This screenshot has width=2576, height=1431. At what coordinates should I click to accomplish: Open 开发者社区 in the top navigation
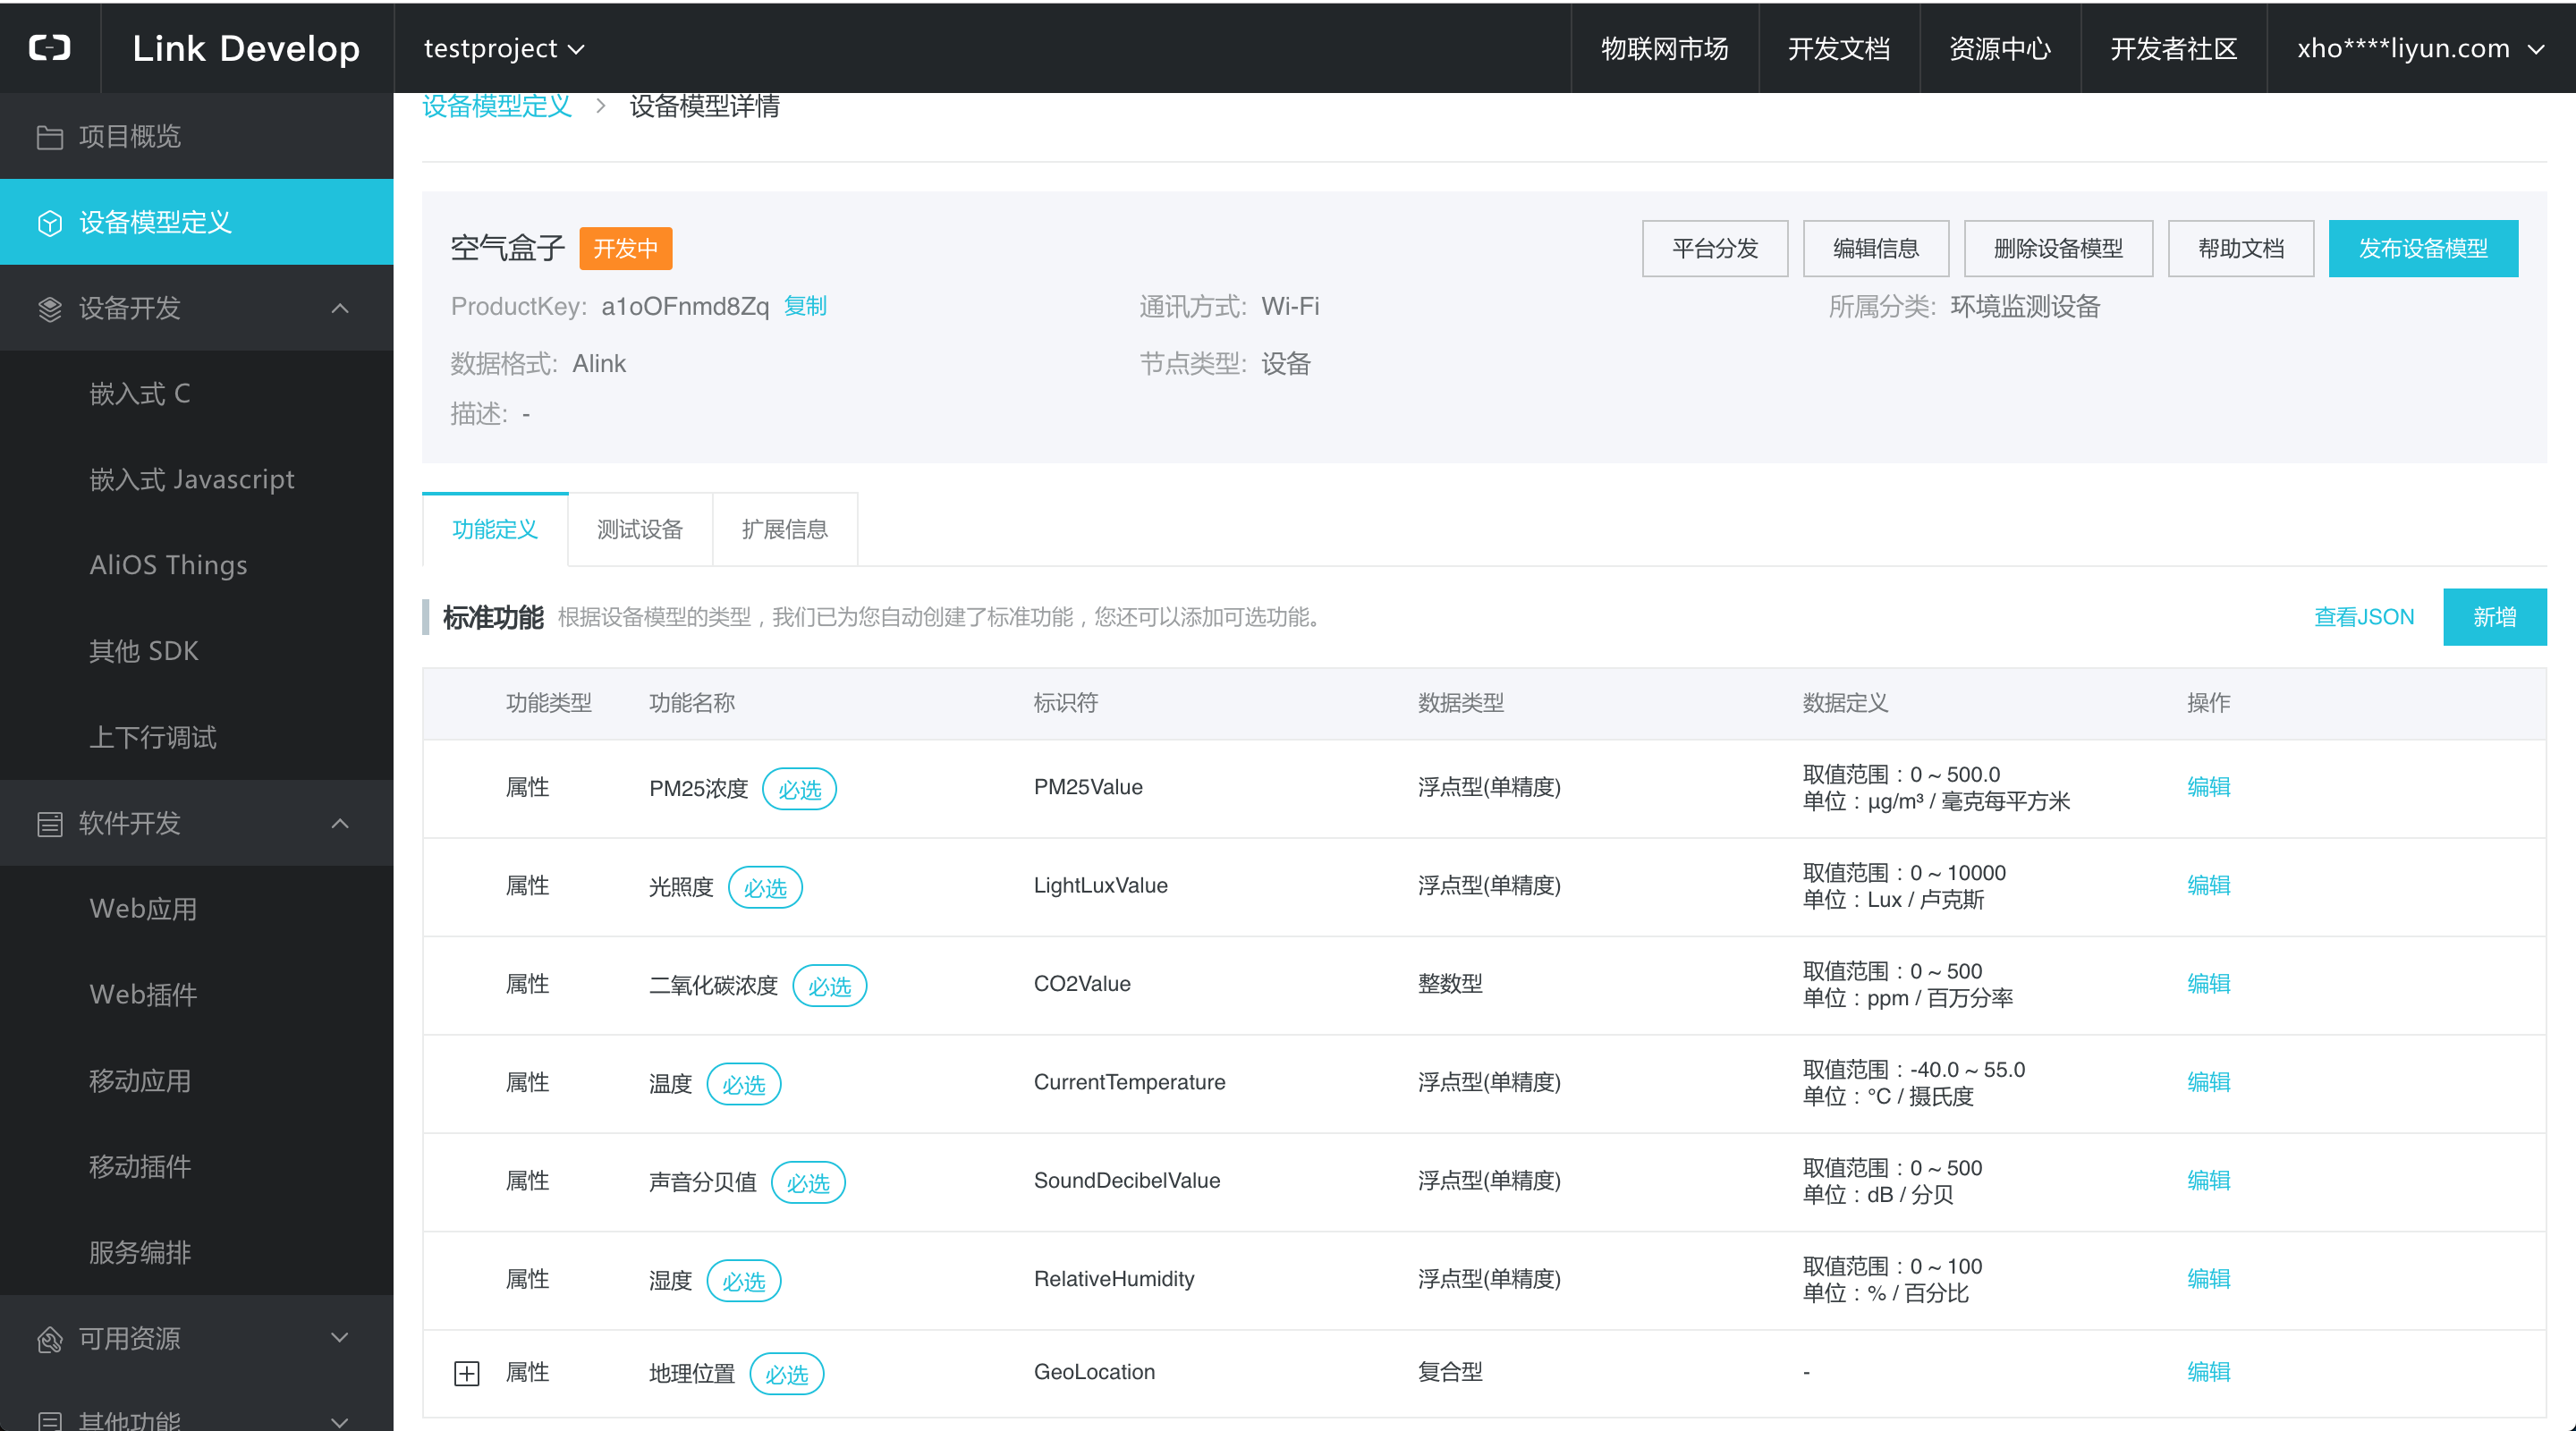tap(2174, 48)
